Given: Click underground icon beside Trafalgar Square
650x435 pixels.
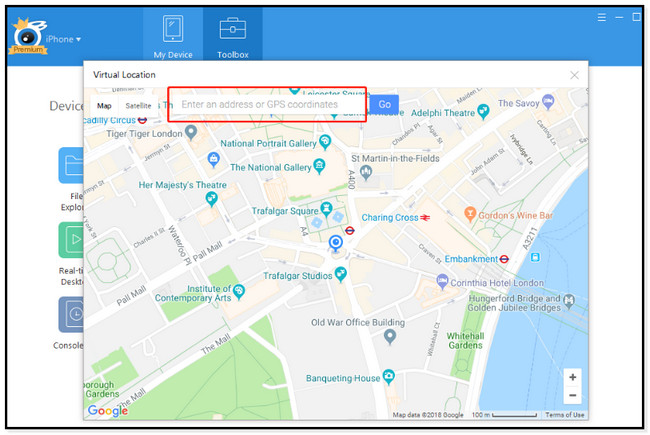Looking at the screenshot, I should click(x=349, y=231).
